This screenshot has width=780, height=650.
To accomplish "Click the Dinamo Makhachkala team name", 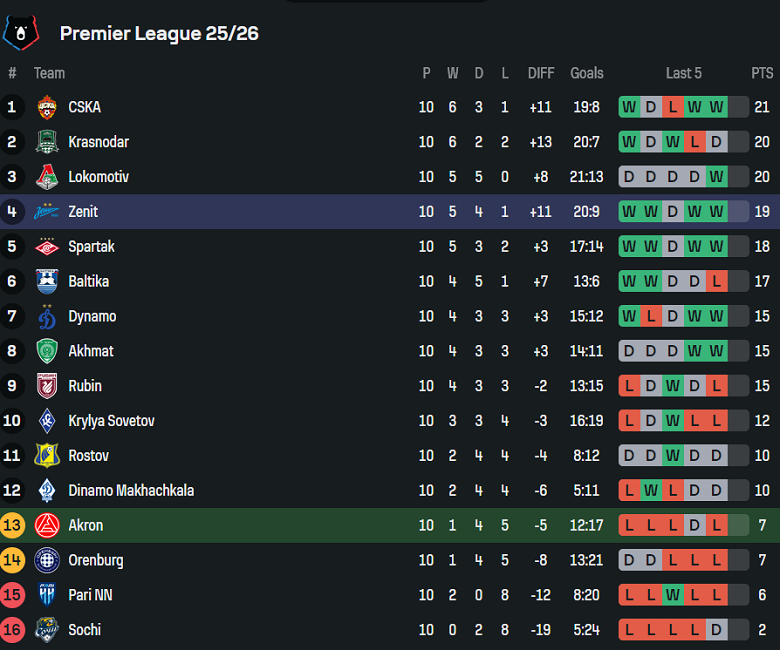I will click(131, 491).
